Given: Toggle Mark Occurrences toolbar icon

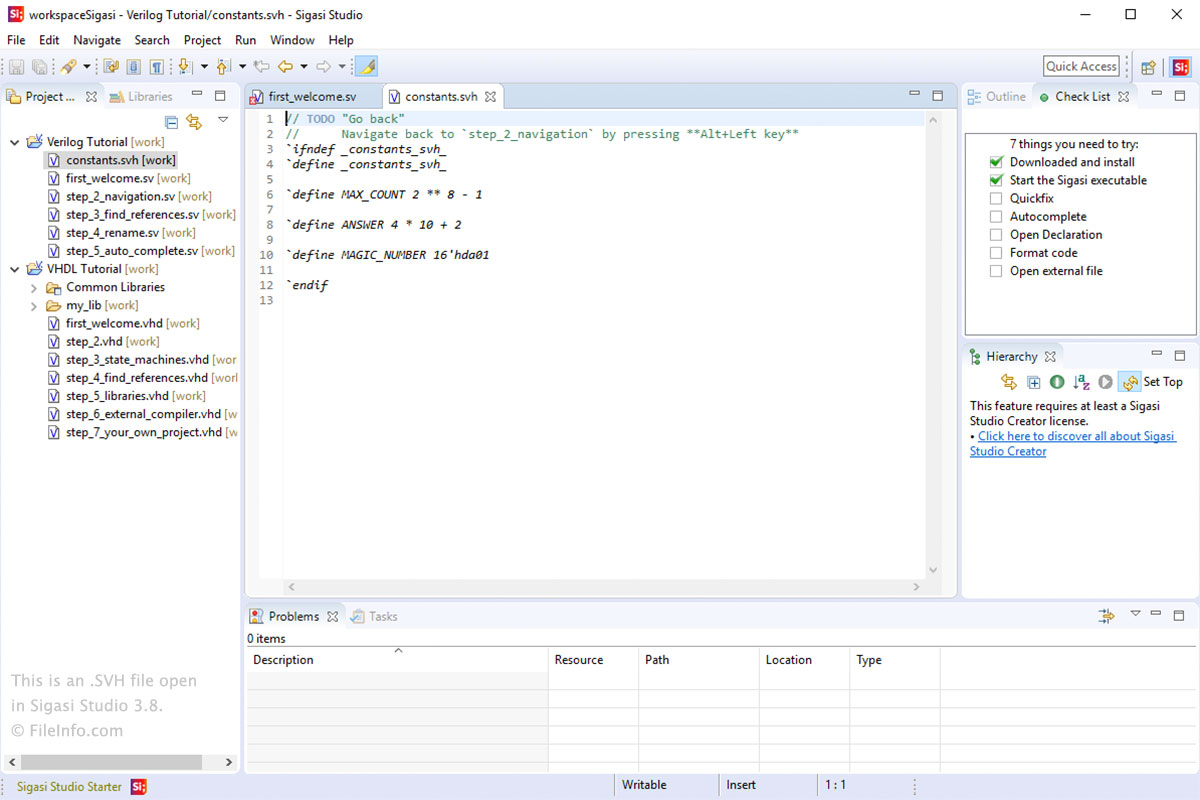Looking at the screenshot, I should pyautogui.click(x=111, y=67).
